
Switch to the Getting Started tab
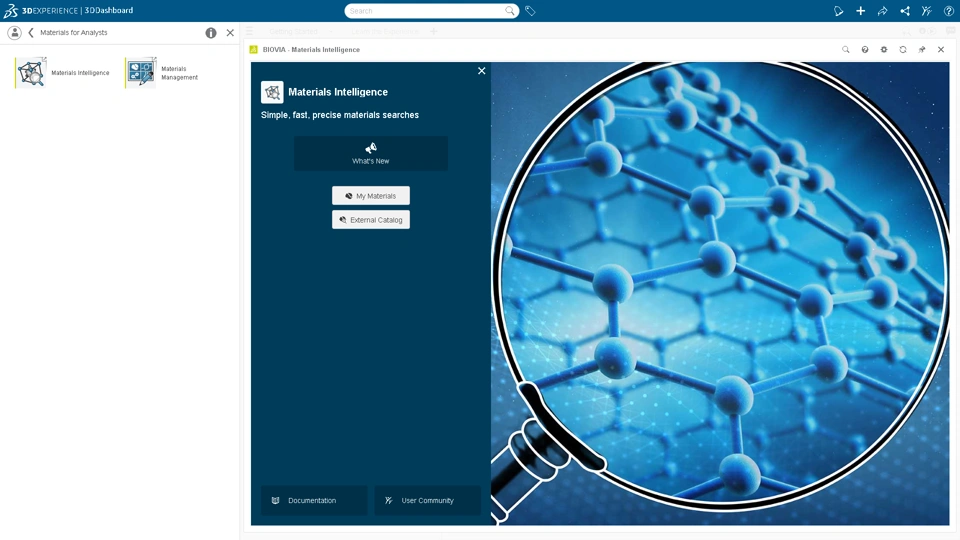click(293, 31)
